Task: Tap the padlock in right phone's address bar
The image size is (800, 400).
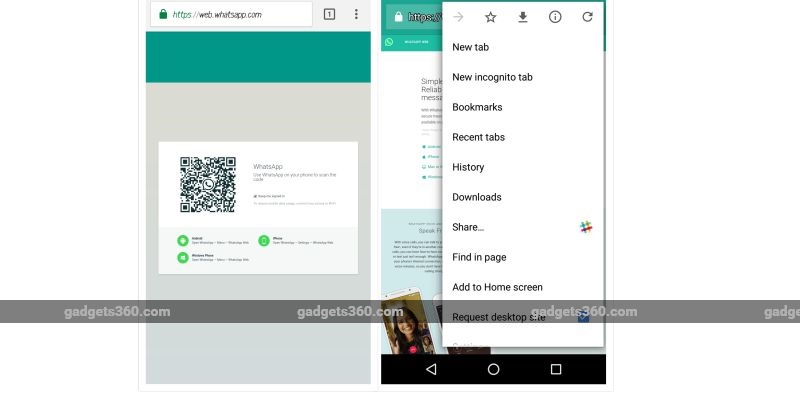Action: (x=398, y=17)
